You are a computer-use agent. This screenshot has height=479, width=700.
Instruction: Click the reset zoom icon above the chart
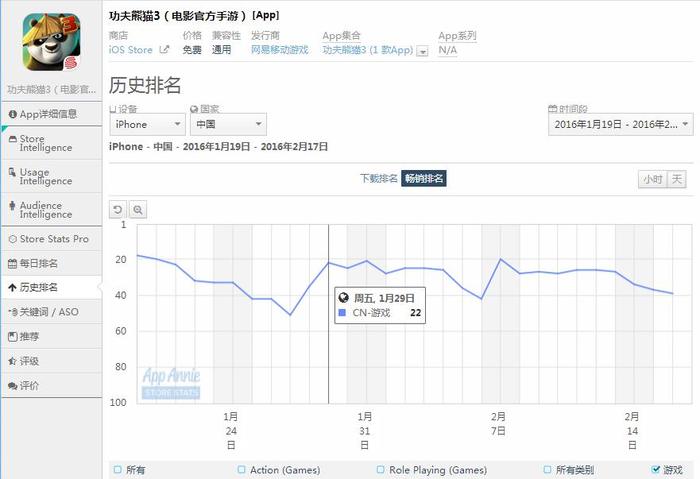[x=118, y=210]
